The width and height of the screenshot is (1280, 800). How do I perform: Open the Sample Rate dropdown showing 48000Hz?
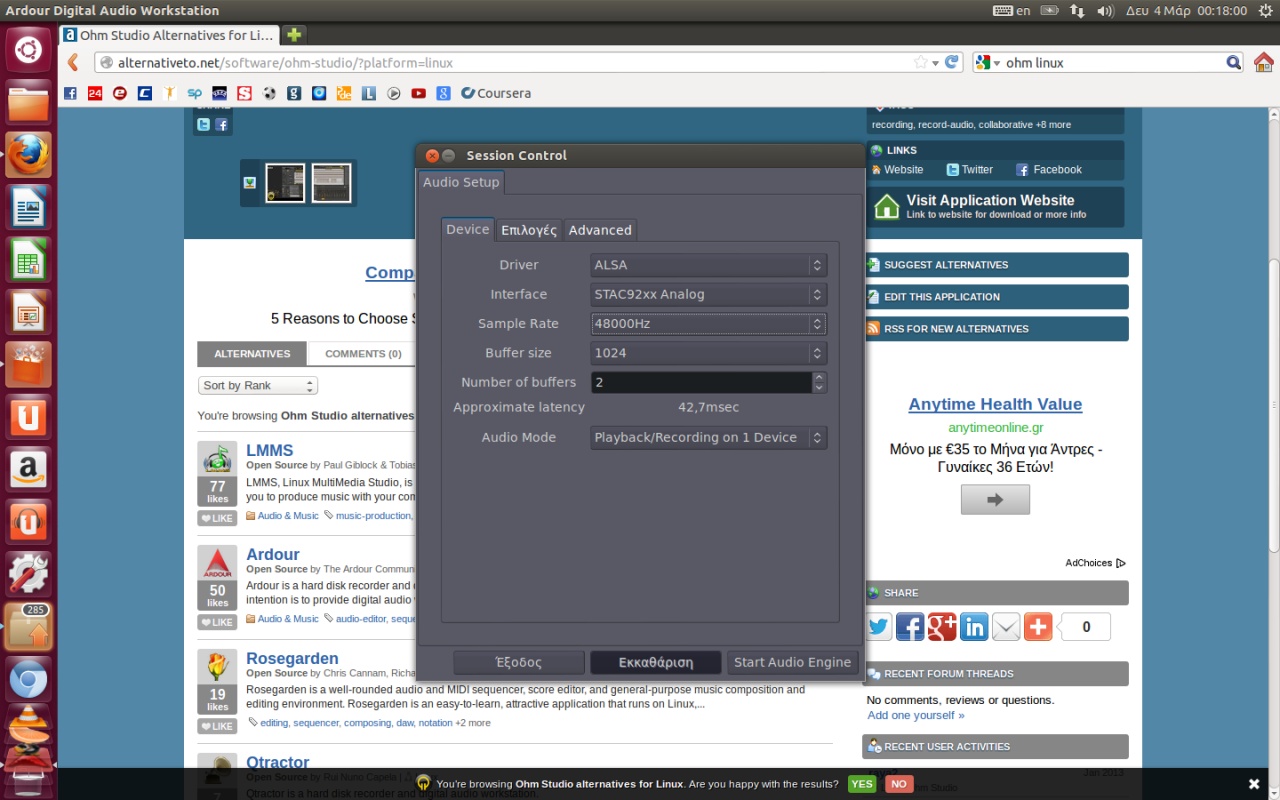(708, 324)
